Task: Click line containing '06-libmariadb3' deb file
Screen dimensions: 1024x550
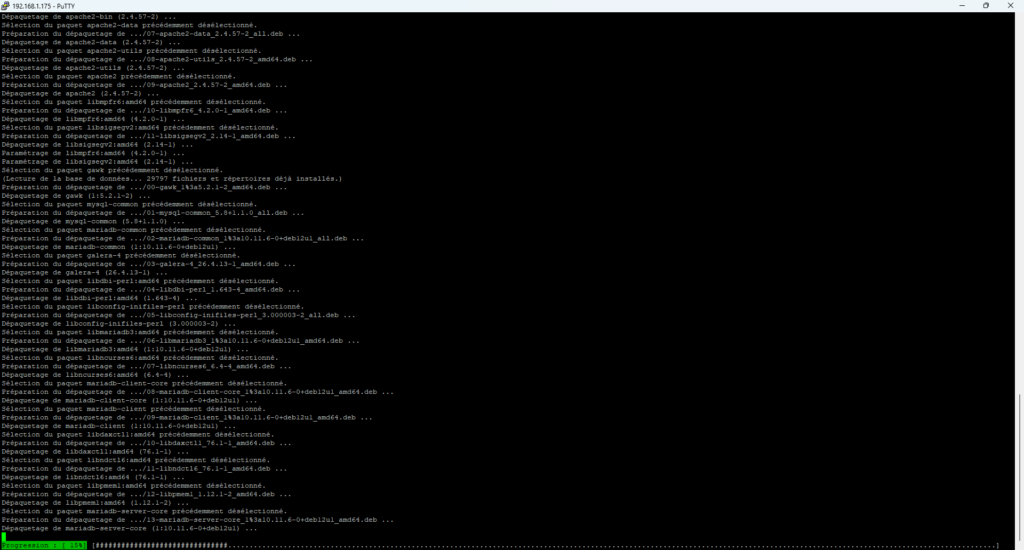Action: coord(181,340)
